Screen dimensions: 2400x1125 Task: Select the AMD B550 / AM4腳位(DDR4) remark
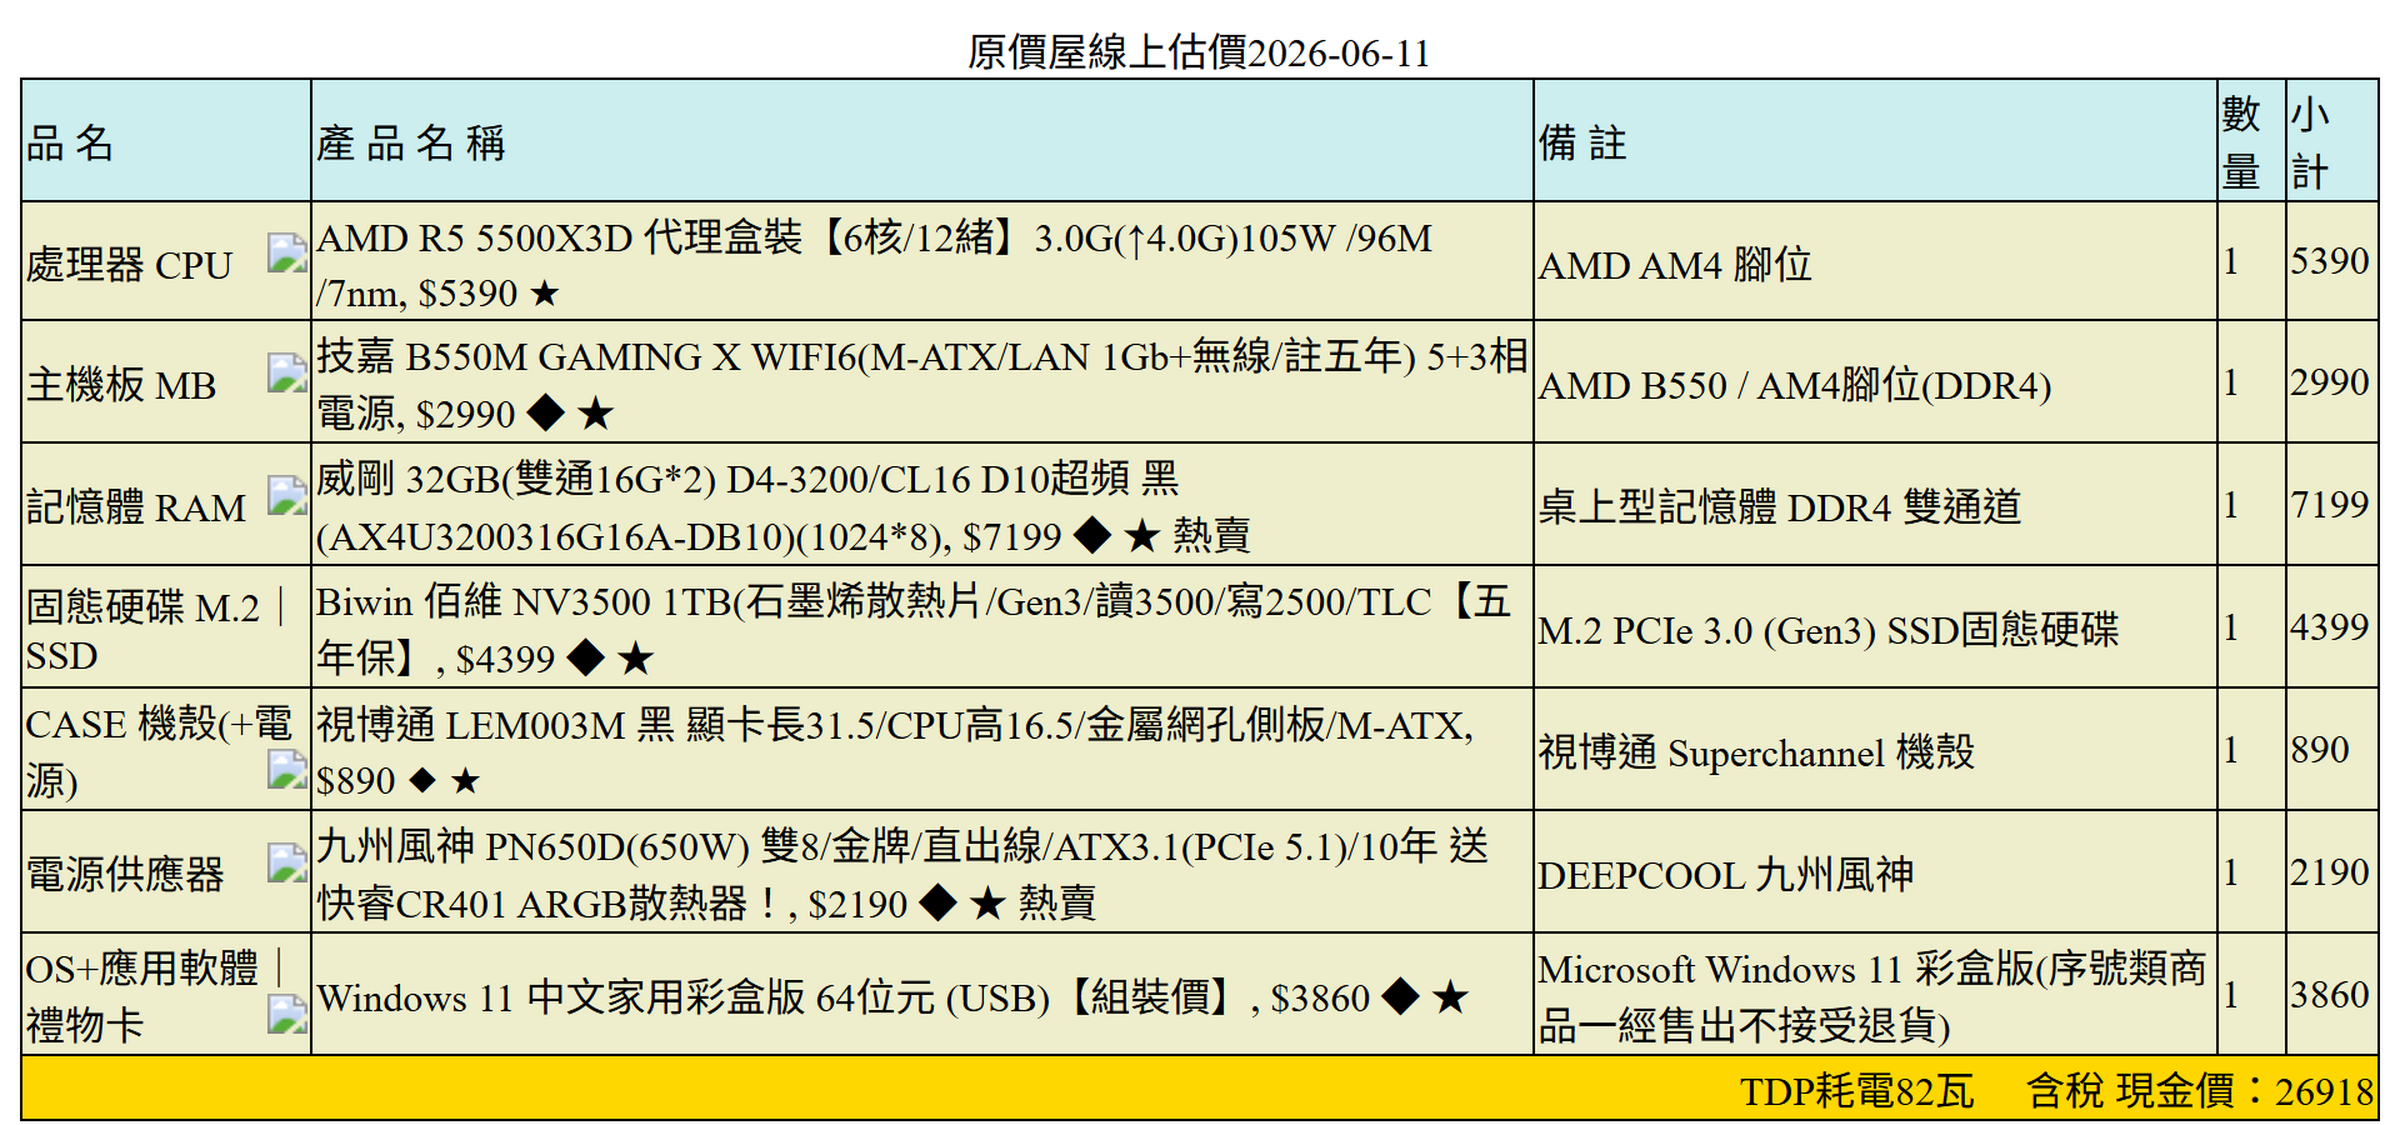[x=1795, y=385]
